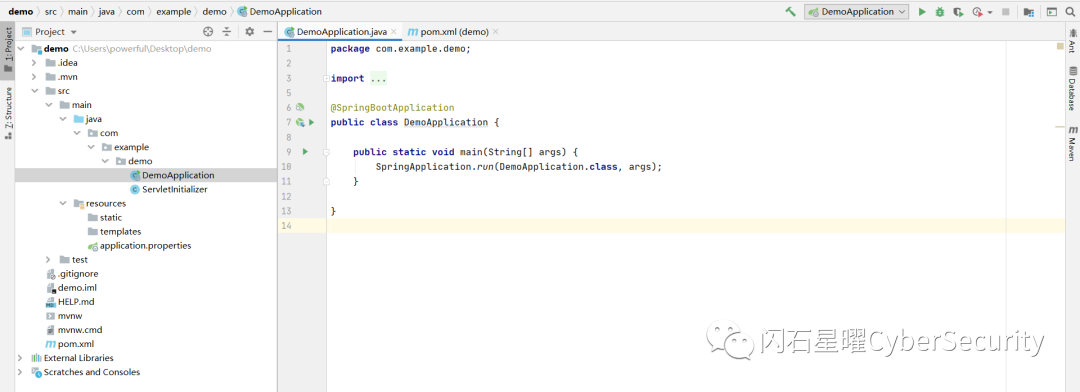The height and width of the screenshot is (392, 1080).
Task: Expand the test folder
Action: coord(48,260)
